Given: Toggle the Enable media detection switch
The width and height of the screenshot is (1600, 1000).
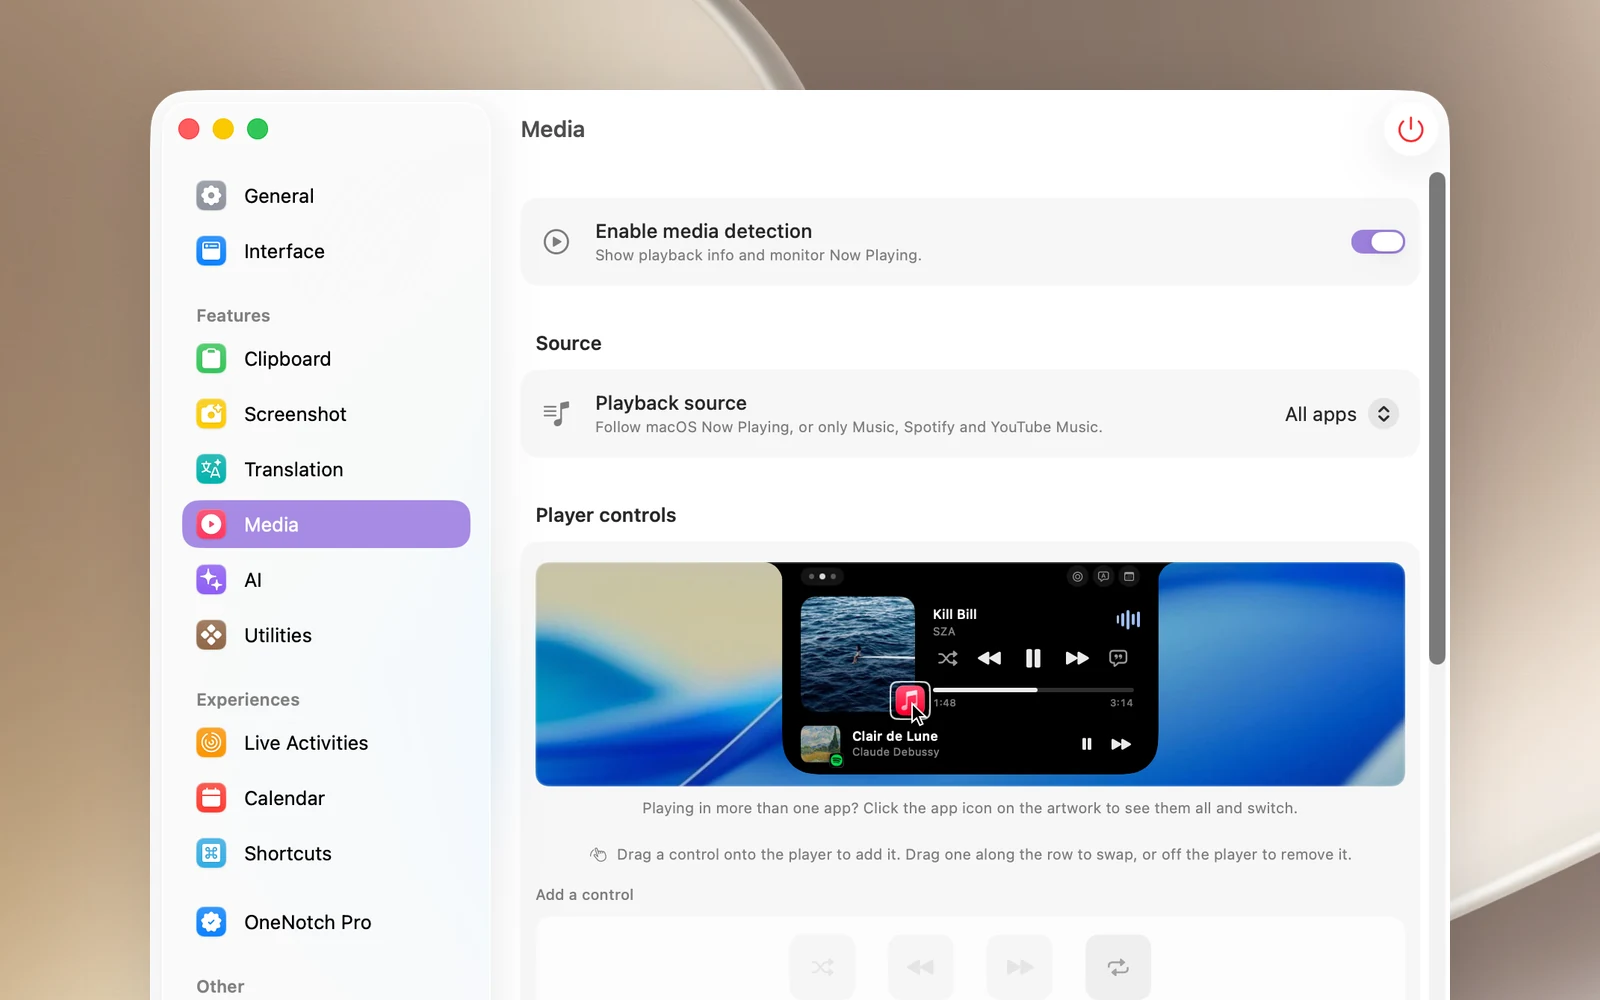Looking at the screenshot, I should point(1378,242).
